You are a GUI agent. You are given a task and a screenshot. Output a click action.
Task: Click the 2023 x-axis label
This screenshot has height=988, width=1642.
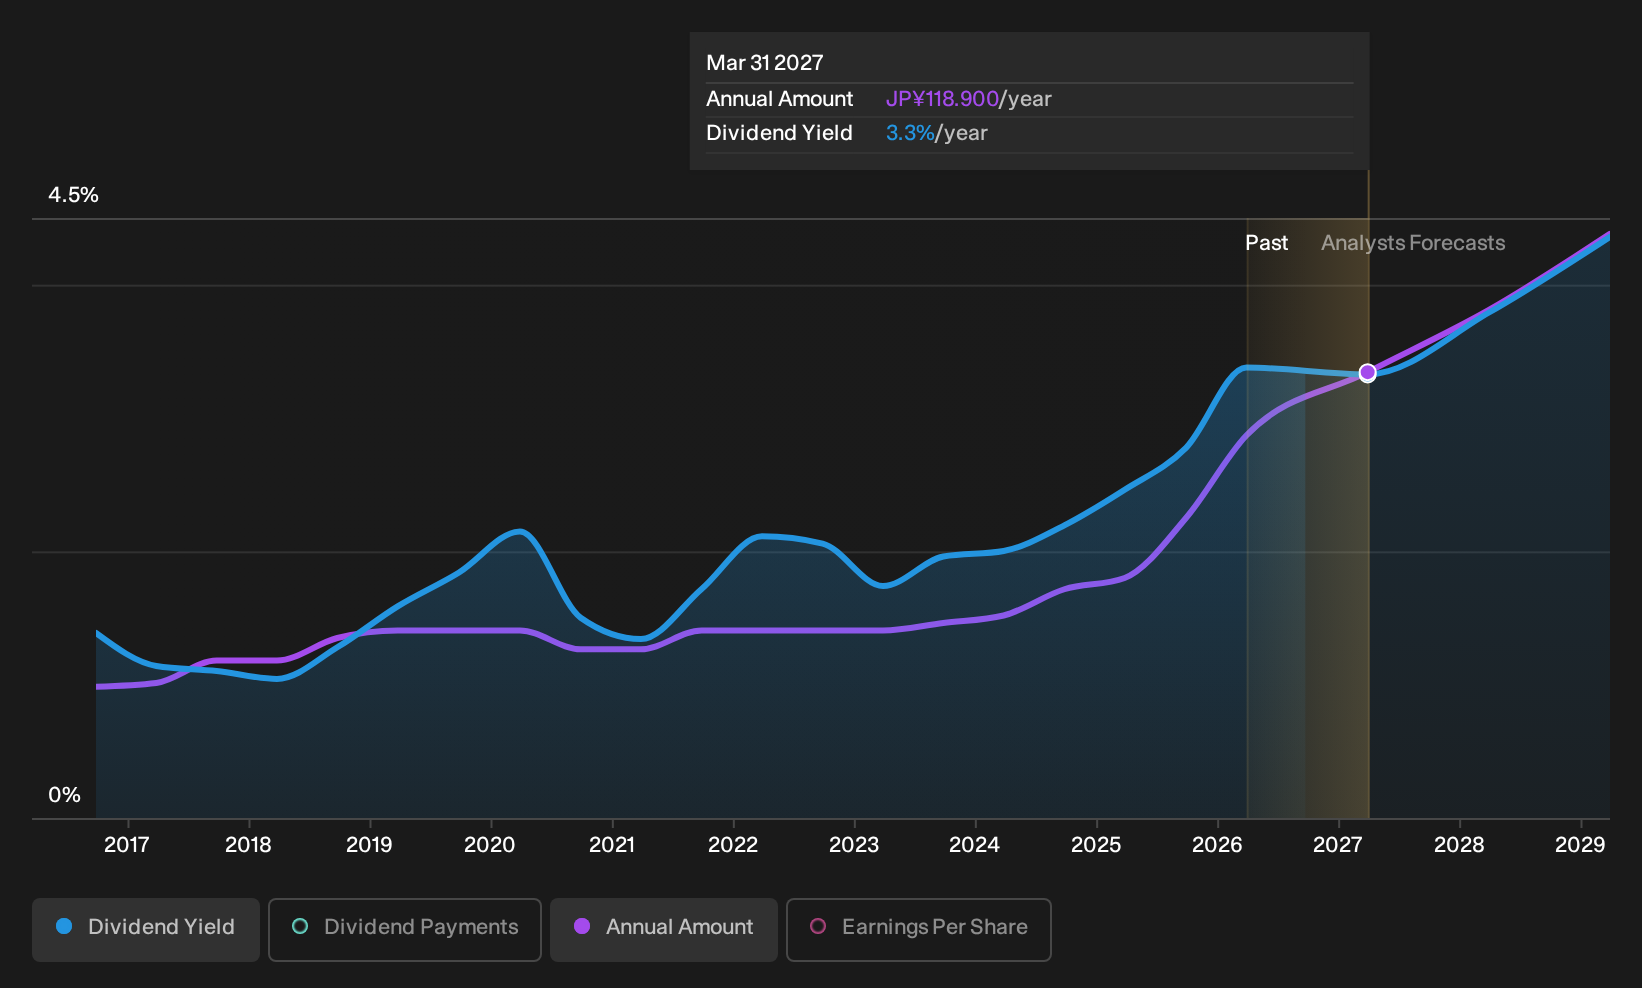pyautogui.click(x=854, y=845)
